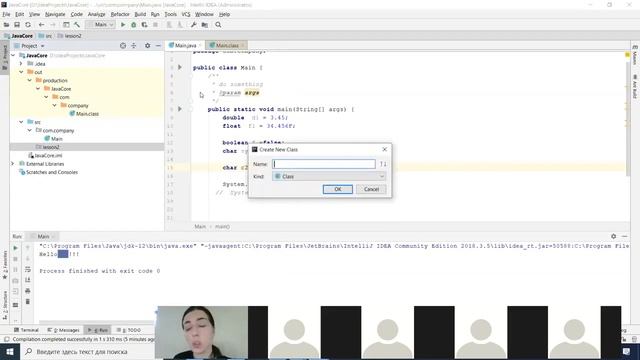640x360 pixels.
Task: Open Run panel gear settings
Action: [613, 236]
